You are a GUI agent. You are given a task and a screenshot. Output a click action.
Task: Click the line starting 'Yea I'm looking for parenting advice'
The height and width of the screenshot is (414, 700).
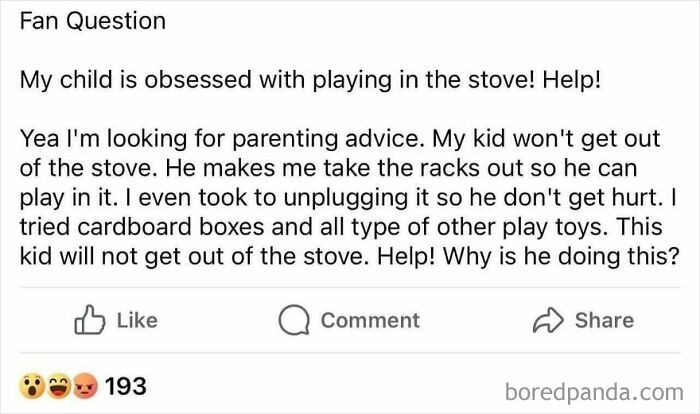(340, 139)
